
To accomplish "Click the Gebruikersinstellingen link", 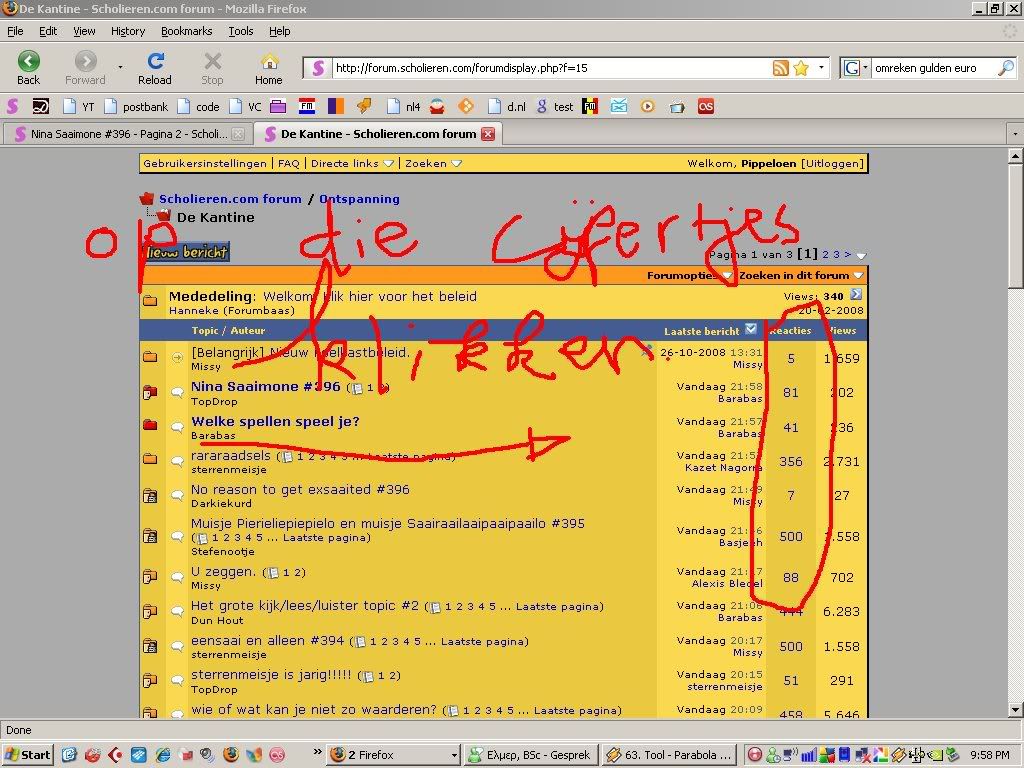I will click(x=205, y=163).
